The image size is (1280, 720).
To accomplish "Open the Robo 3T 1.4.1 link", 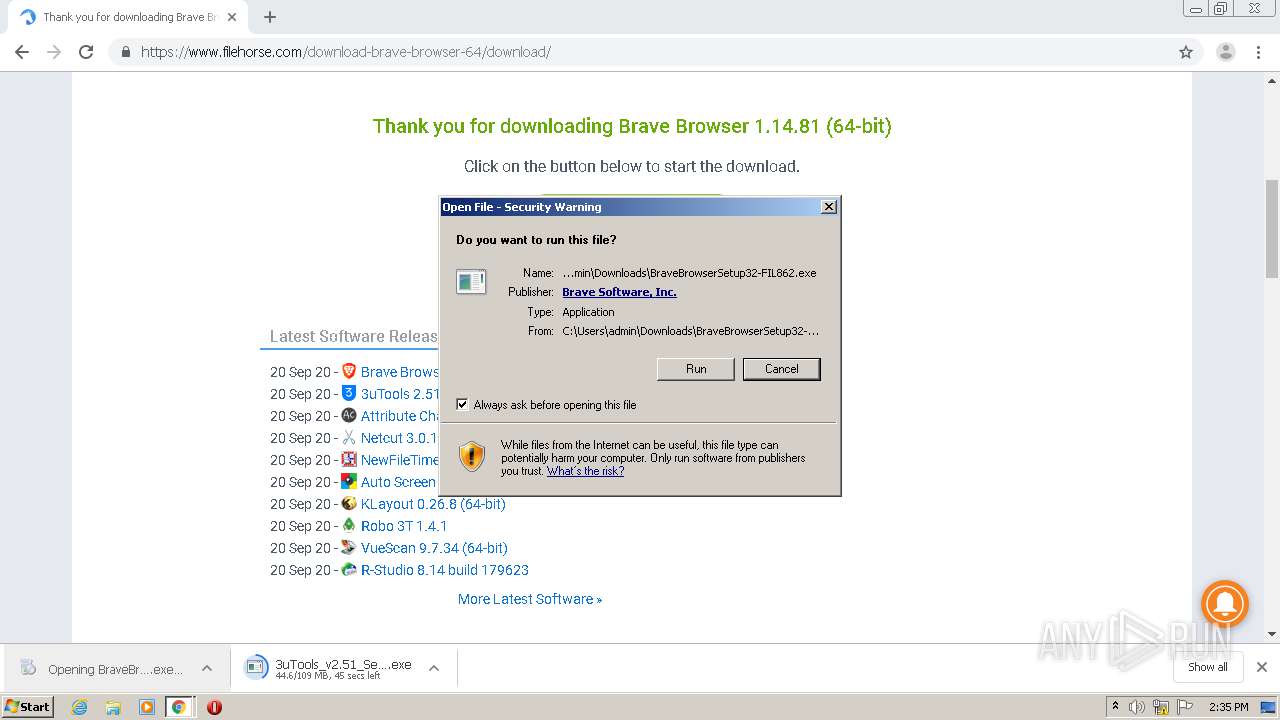I will (x=404, y=526).
